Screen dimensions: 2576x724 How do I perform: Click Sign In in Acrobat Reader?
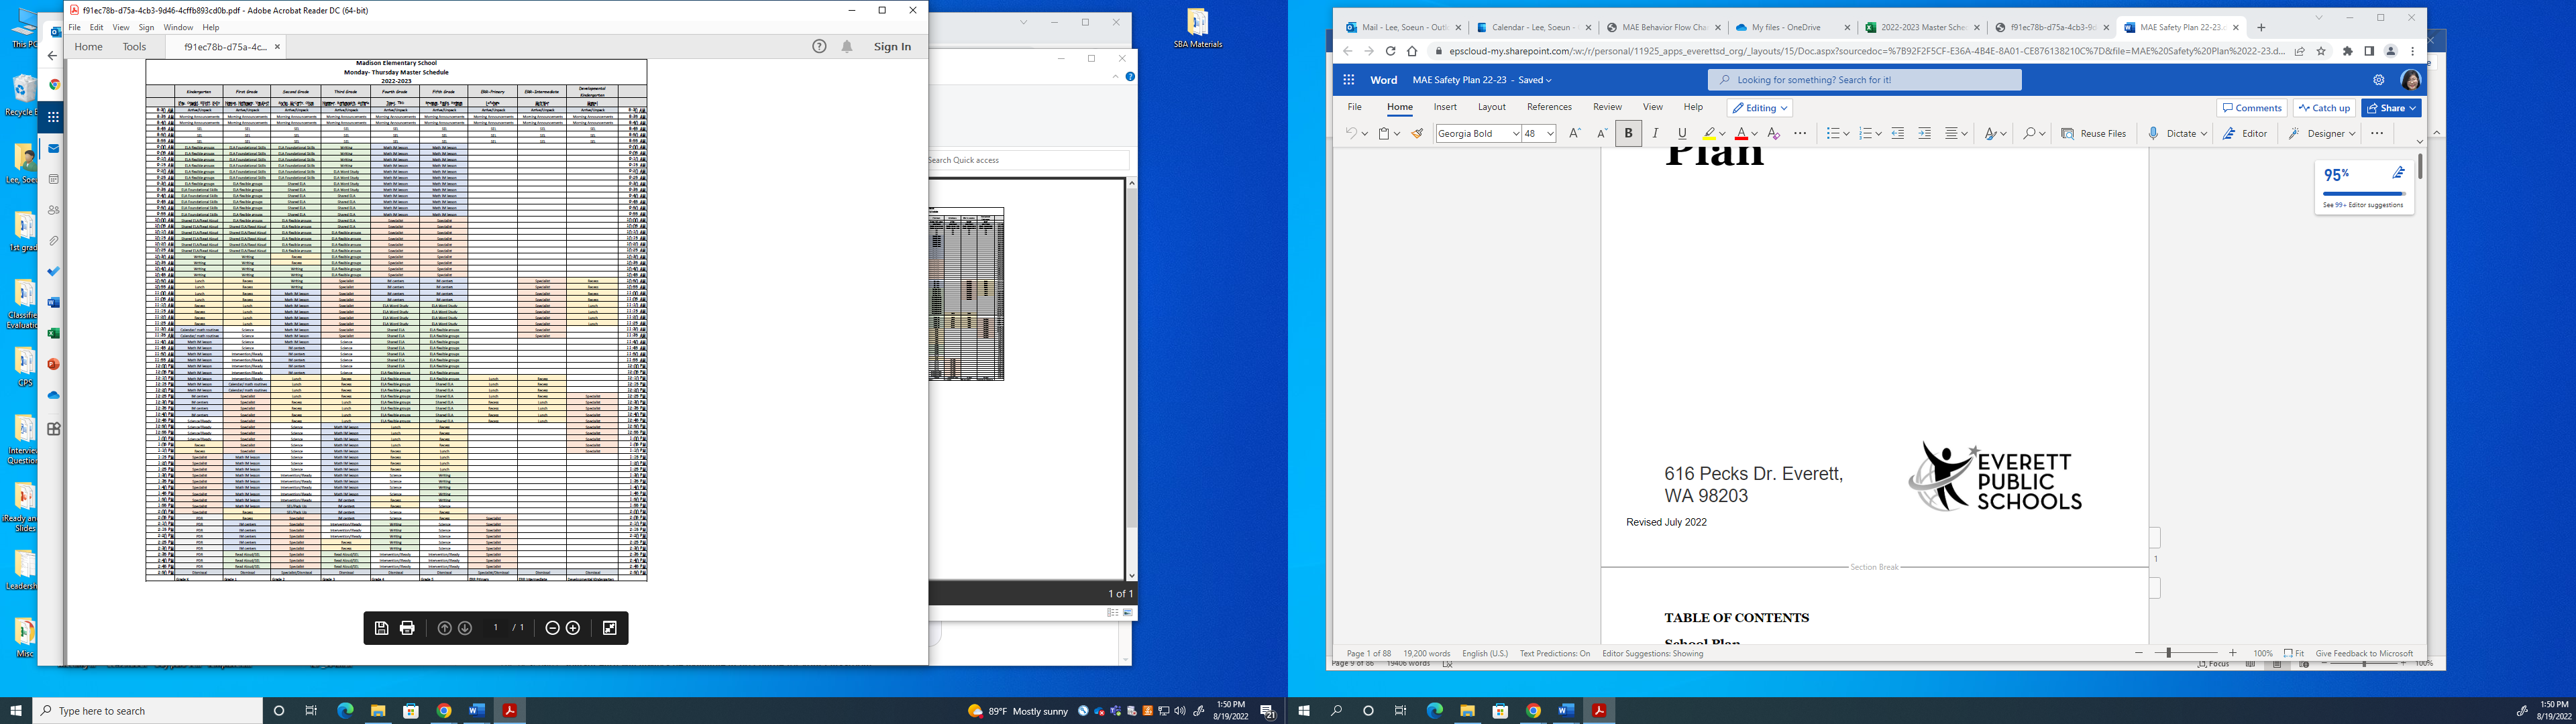(892, 46)
